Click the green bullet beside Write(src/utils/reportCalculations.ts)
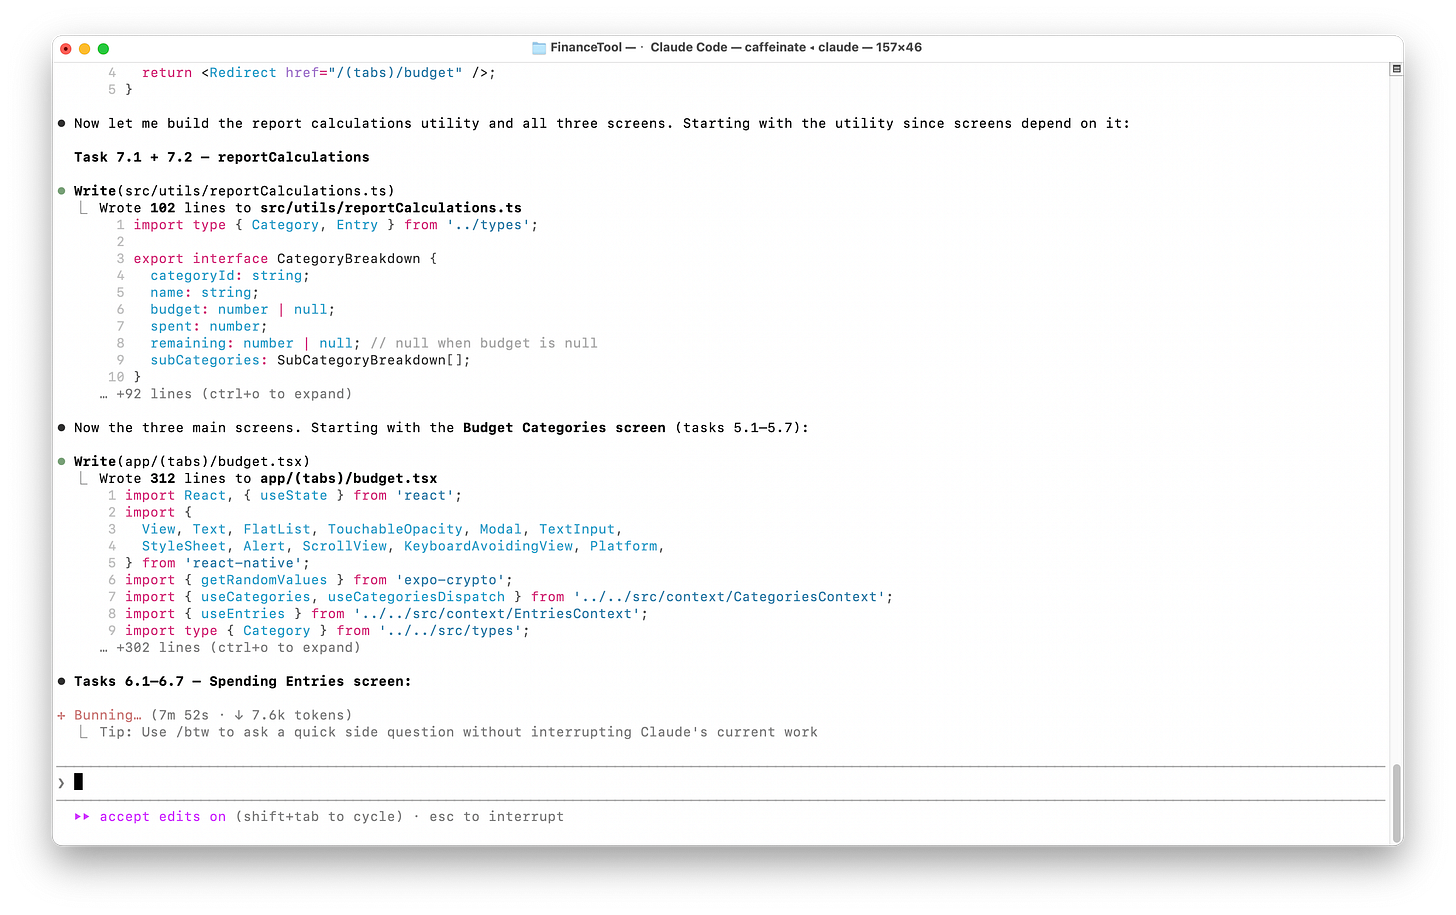Viewport: 1456px width, 915px height. pos(62,191)
